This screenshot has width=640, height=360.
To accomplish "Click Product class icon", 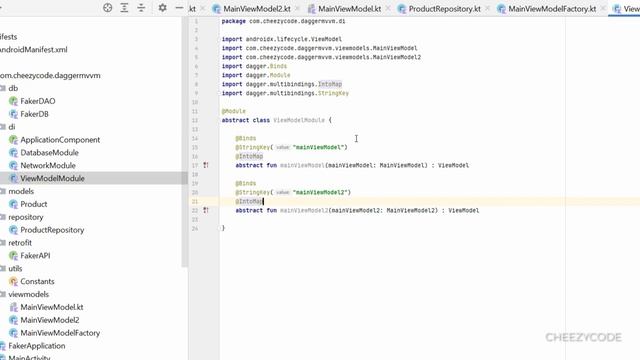I will pos(13,204).
